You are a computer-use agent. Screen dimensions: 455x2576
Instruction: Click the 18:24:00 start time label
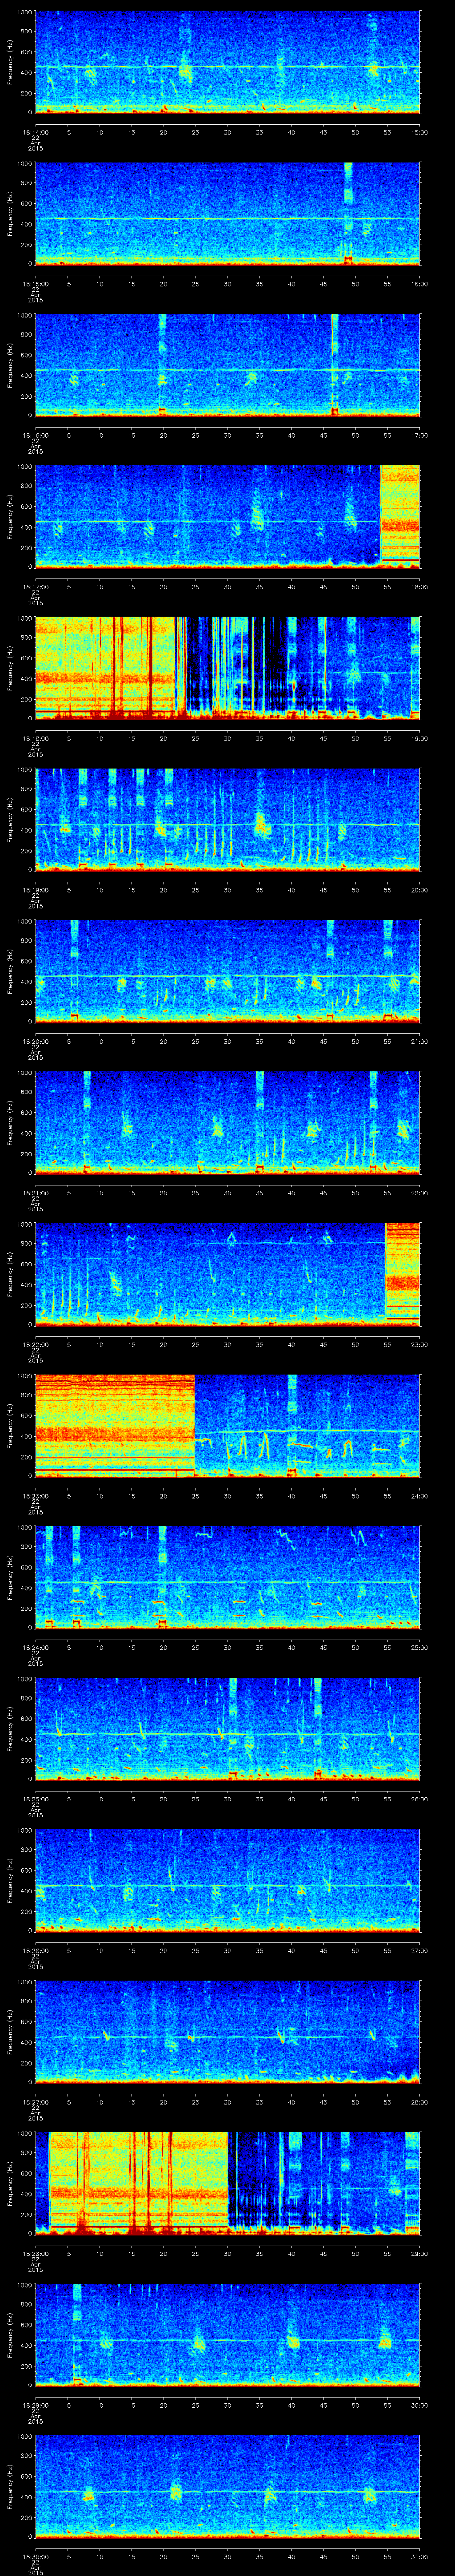[x=35, y=1647]
